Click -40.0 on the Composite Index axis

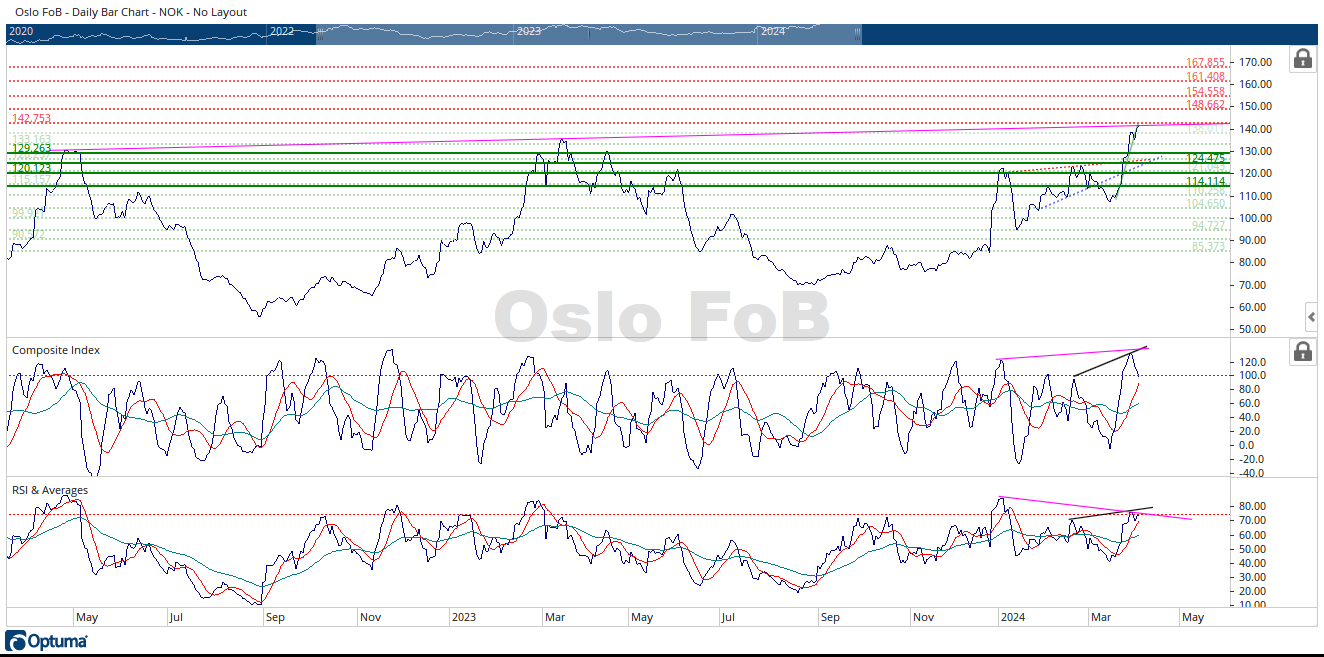pyautogui.click(x=1254, y=474)
